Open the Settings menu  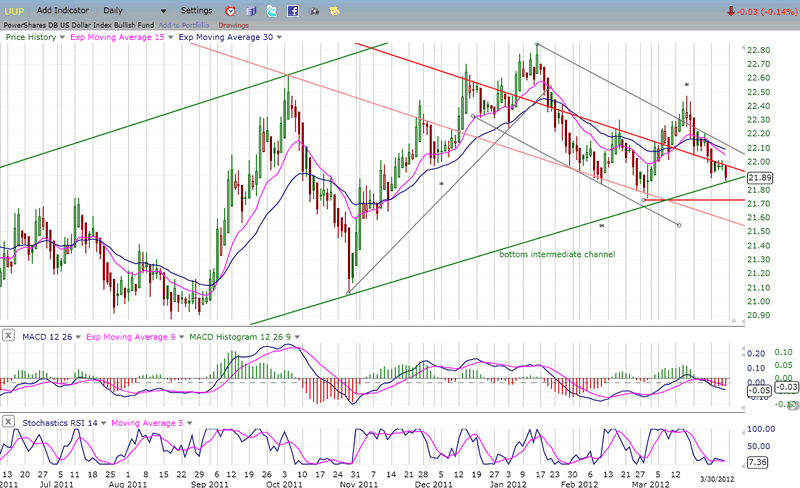pos(196,10)
